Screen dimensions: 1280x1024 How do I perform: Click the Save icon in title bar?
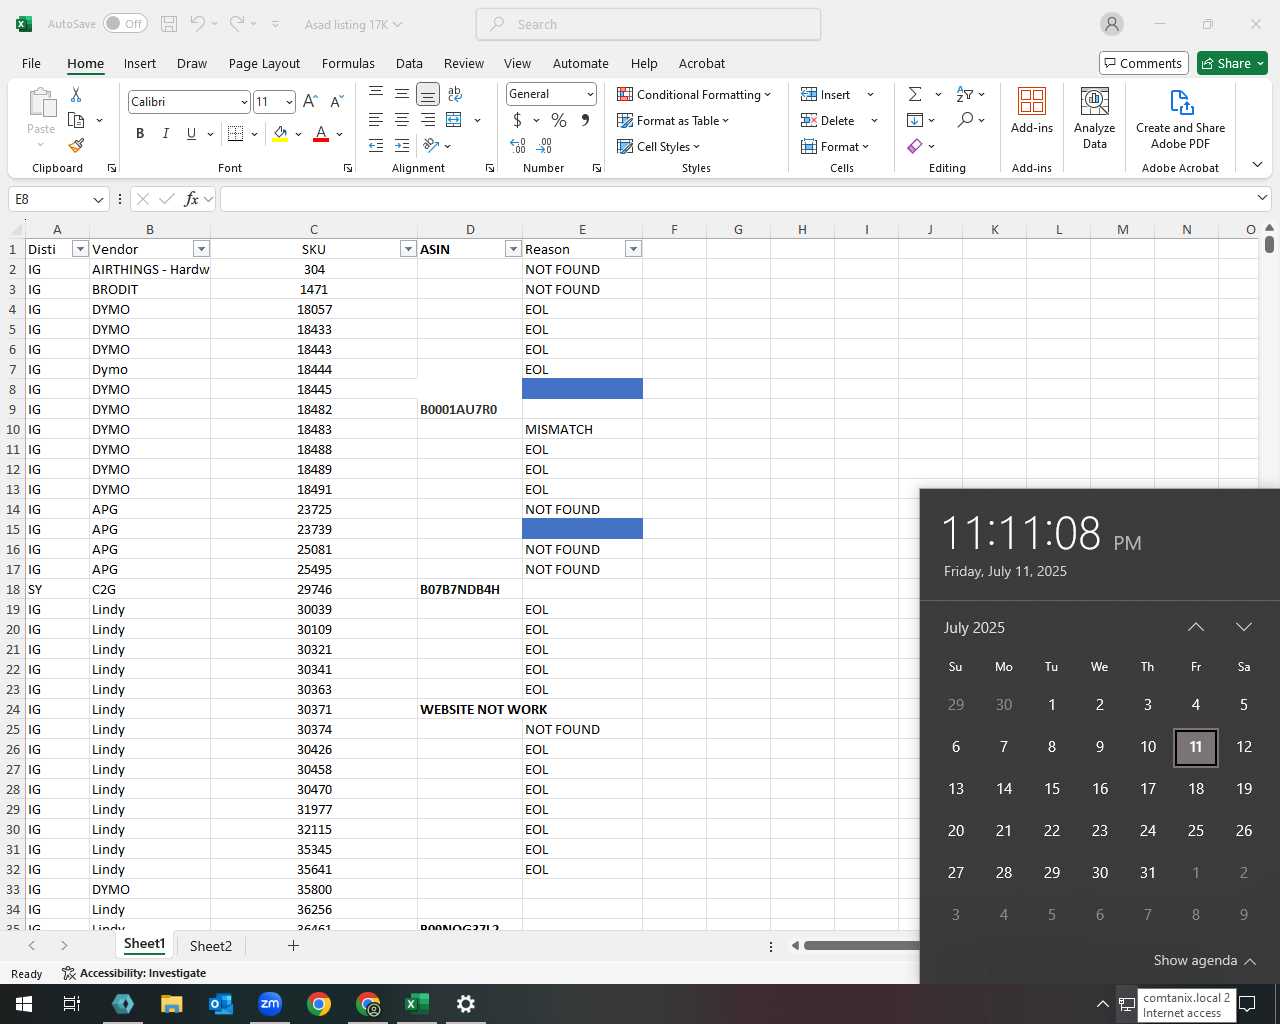(169, 24)
